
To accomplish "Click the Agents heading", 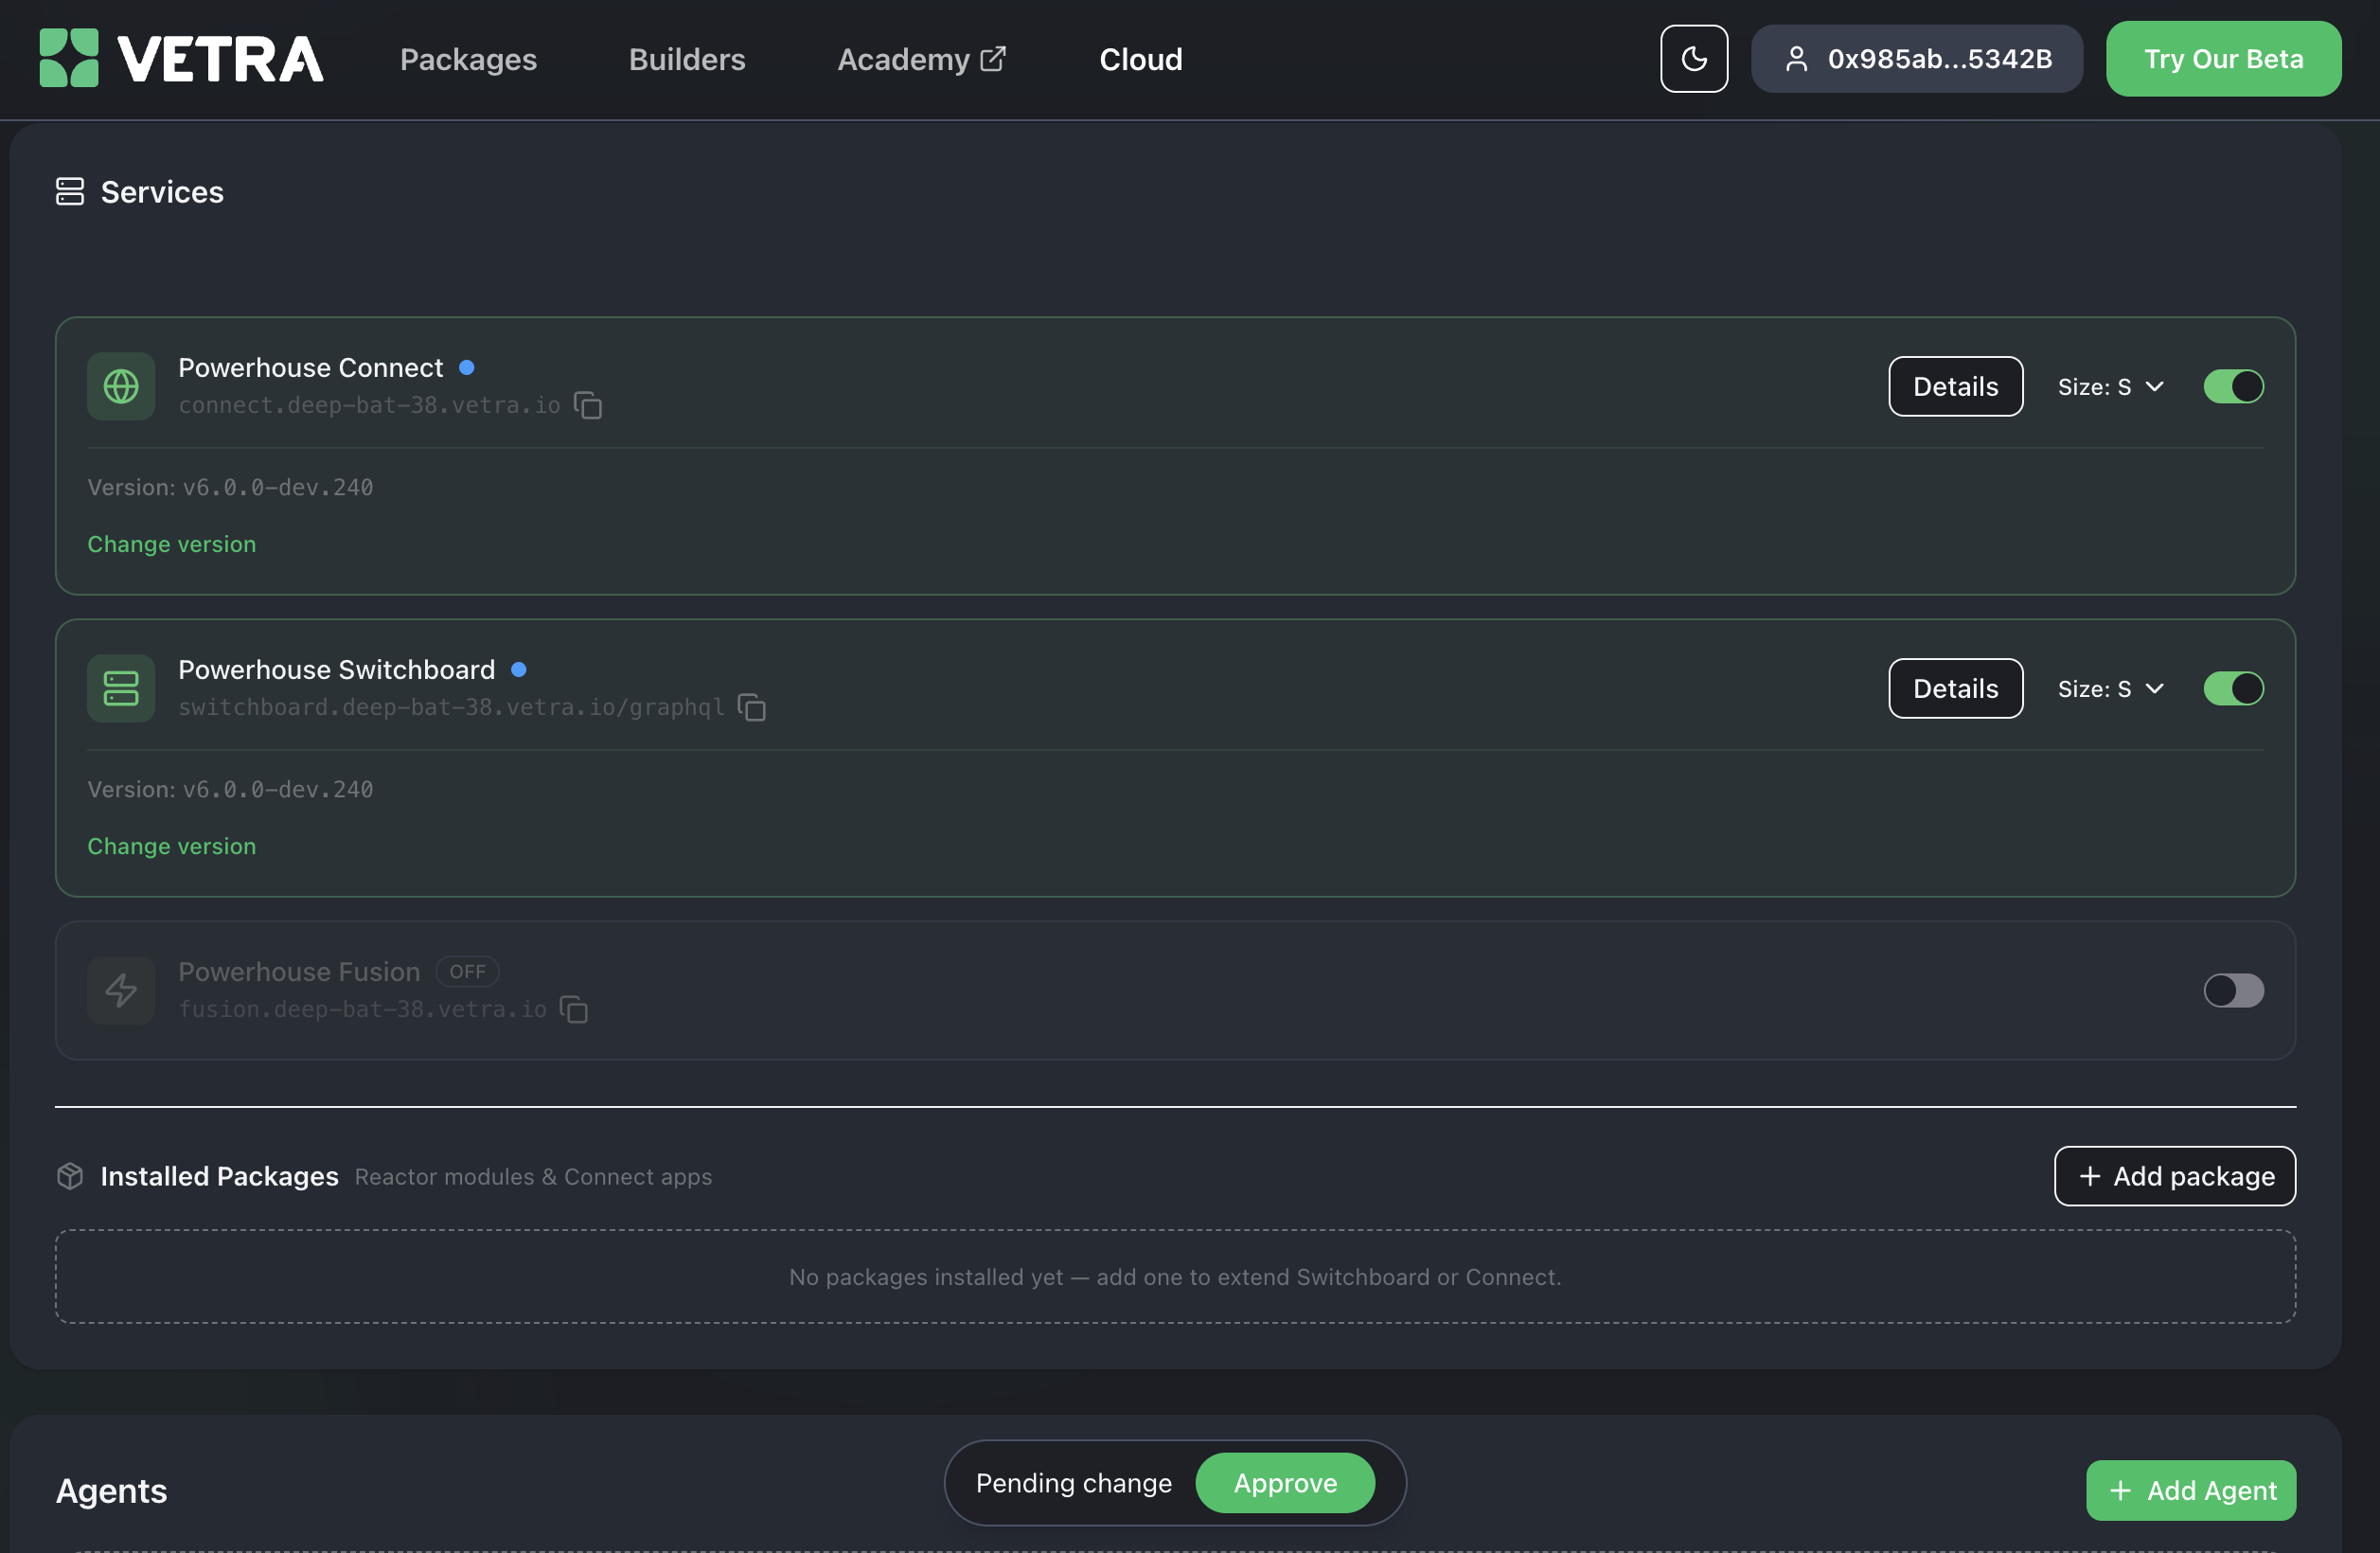I will tap(111, 1490).
